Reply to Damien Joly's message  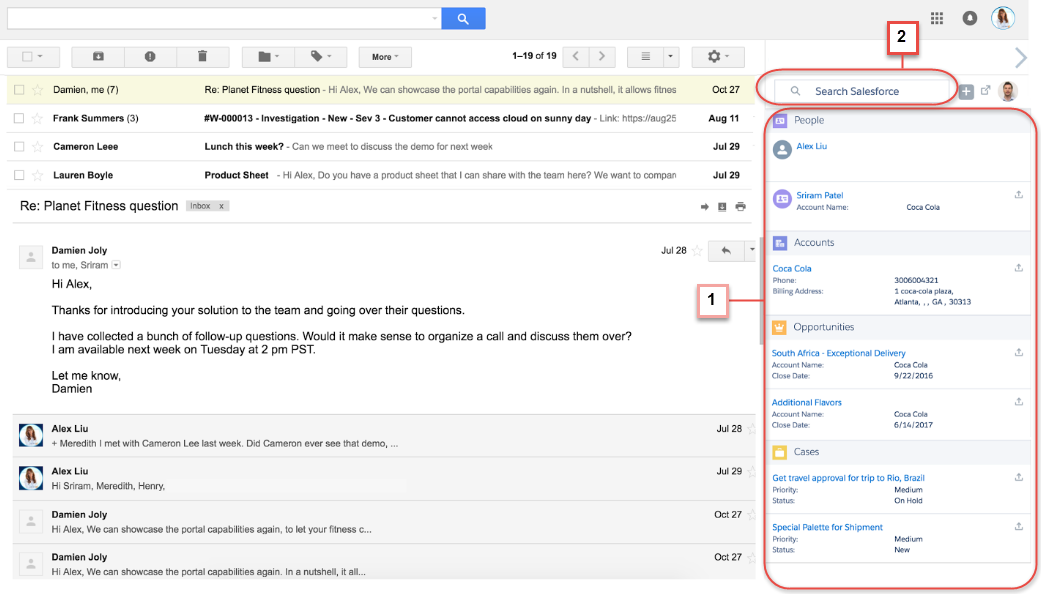(726, 251)
